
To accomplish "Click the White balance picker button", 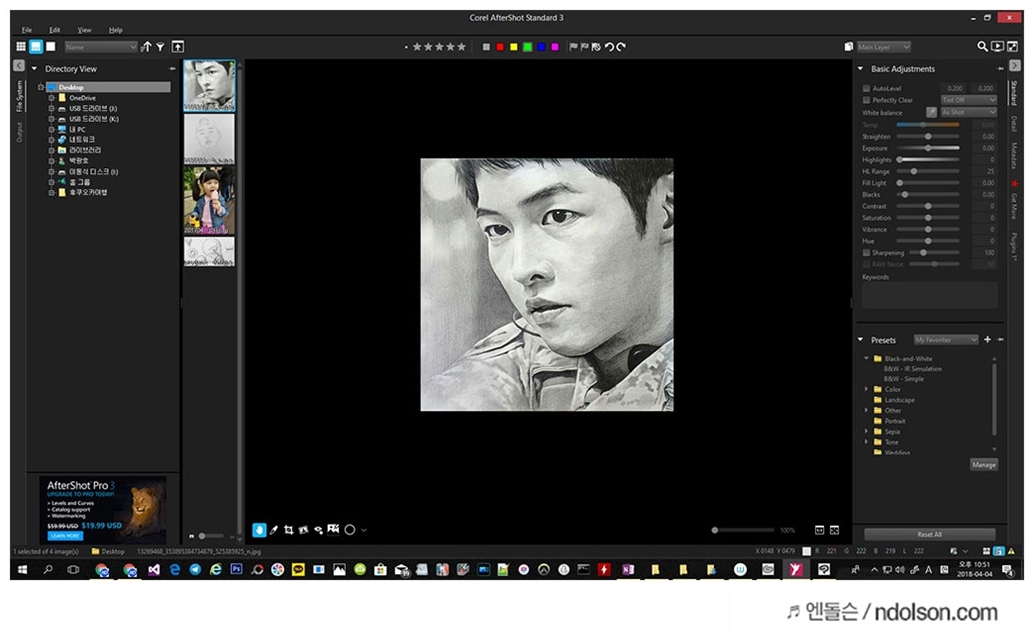I will (931, 112).
